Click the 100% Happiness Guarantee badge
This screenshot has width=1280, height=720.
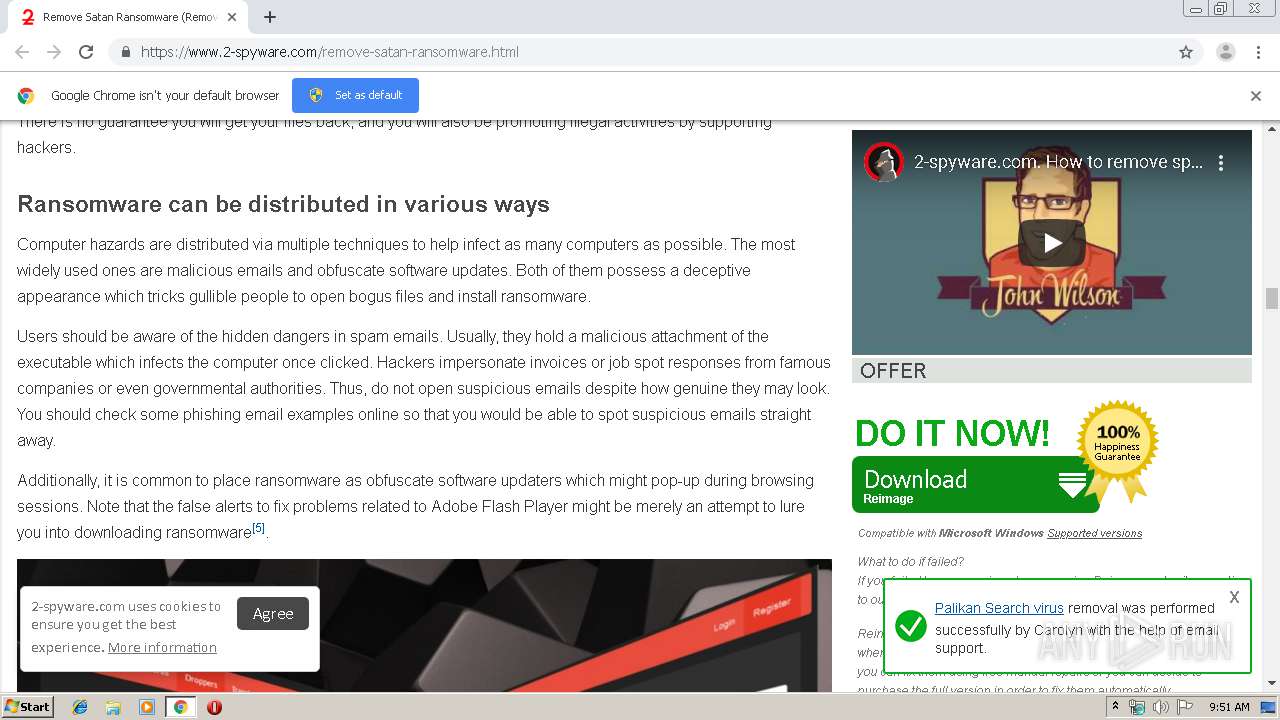coord(1117,447)
